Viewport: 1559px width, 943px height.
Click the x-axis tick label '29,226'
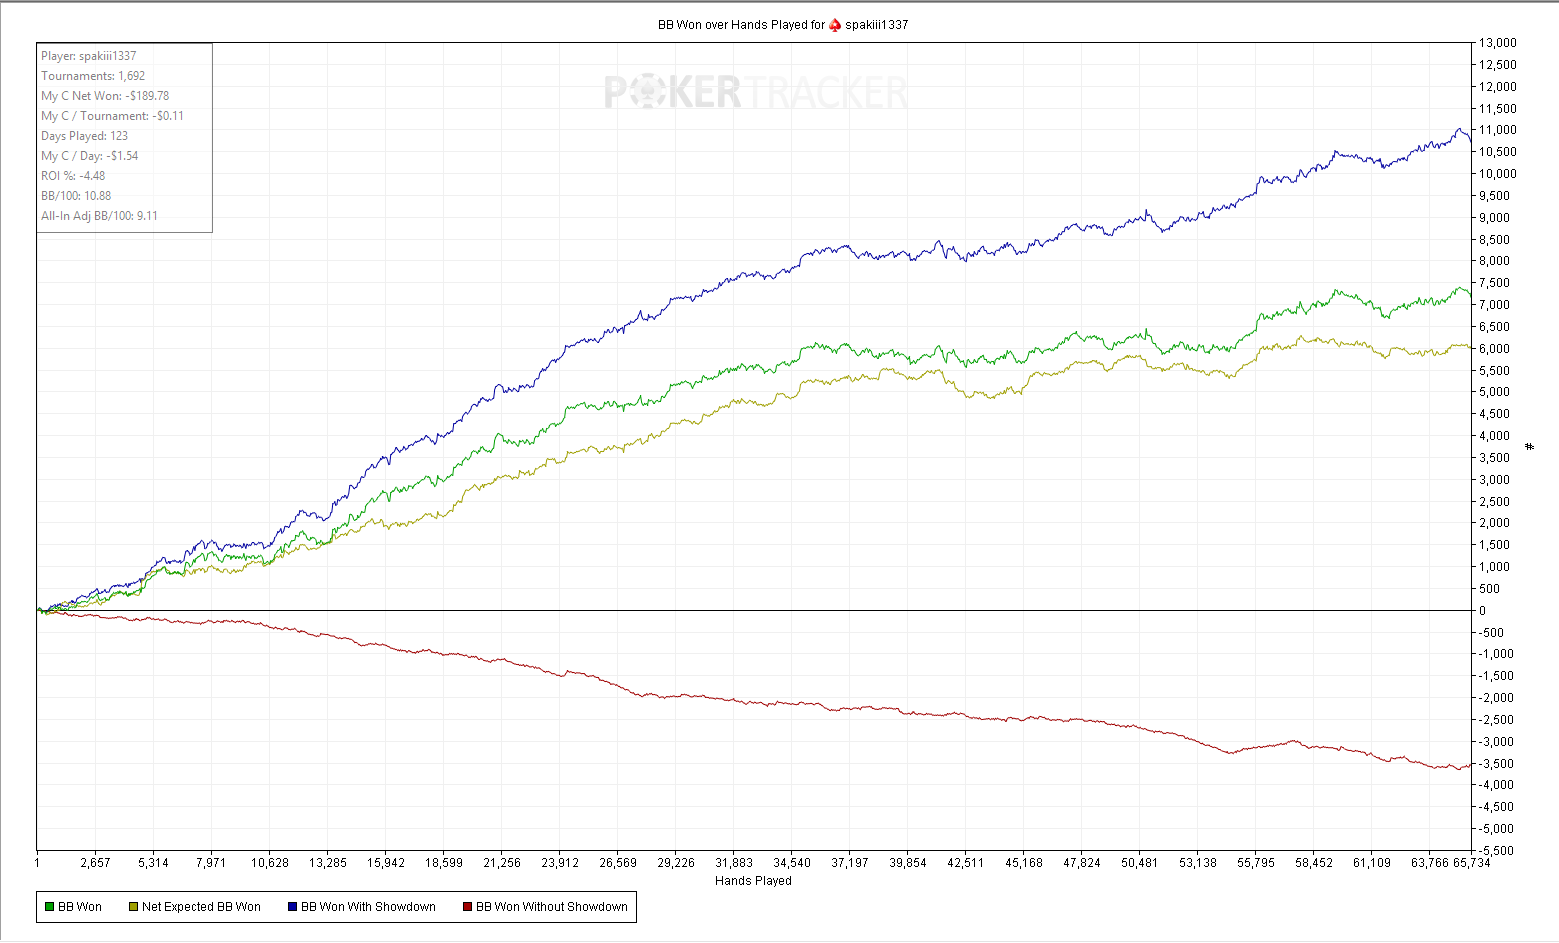click(676, 863)
